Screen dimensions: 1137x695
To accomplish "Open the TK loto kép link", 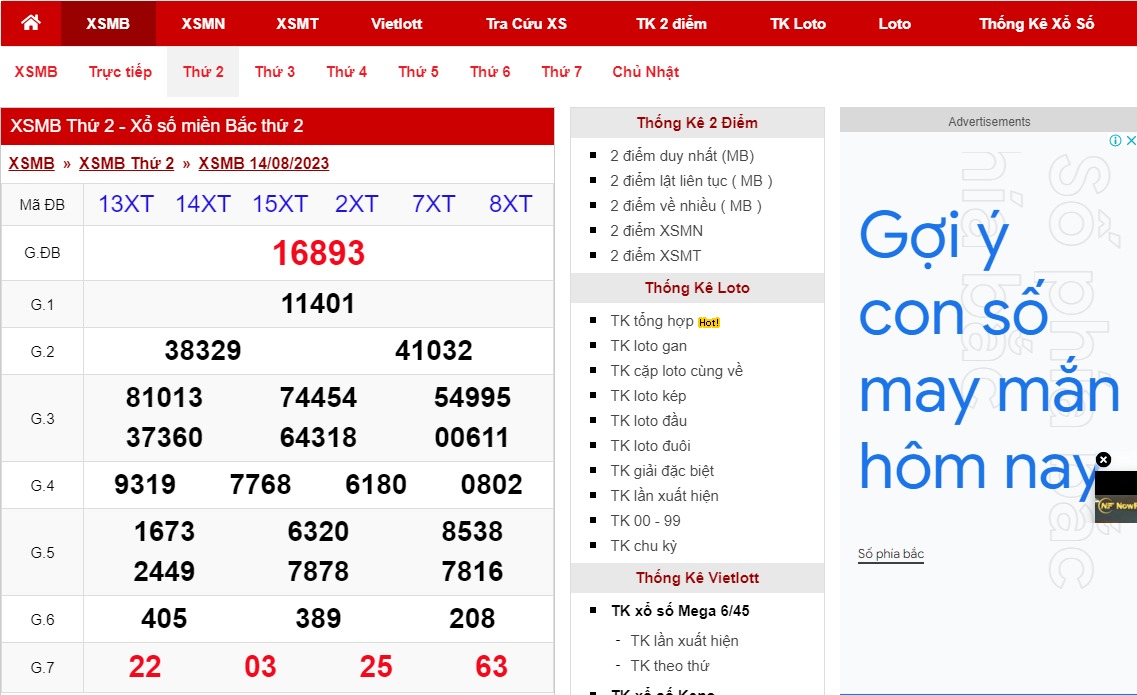I will click(x=648, y=396).
